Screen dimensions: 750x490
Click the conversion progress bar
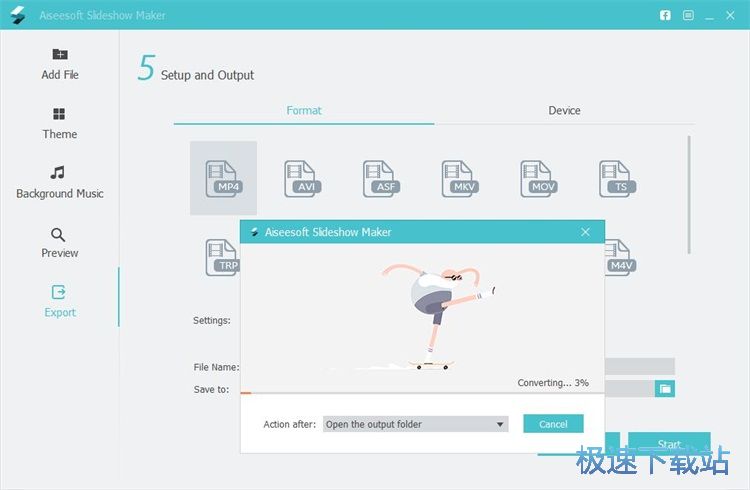(422, 393)
